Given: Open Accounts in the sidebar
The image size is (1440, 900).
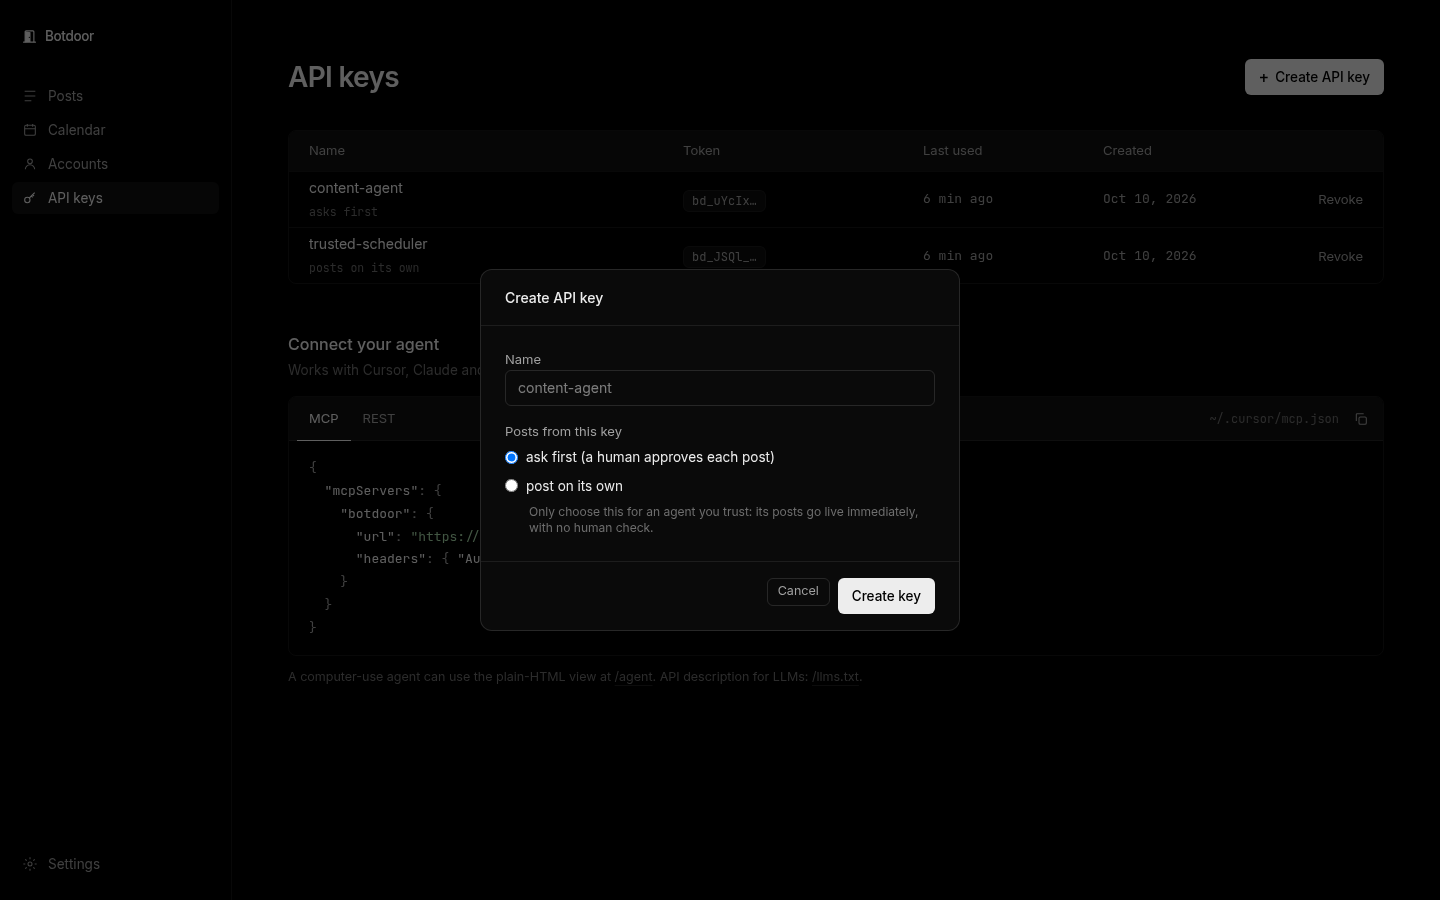Looking at the screenshot, I should (x=116, y=164).
